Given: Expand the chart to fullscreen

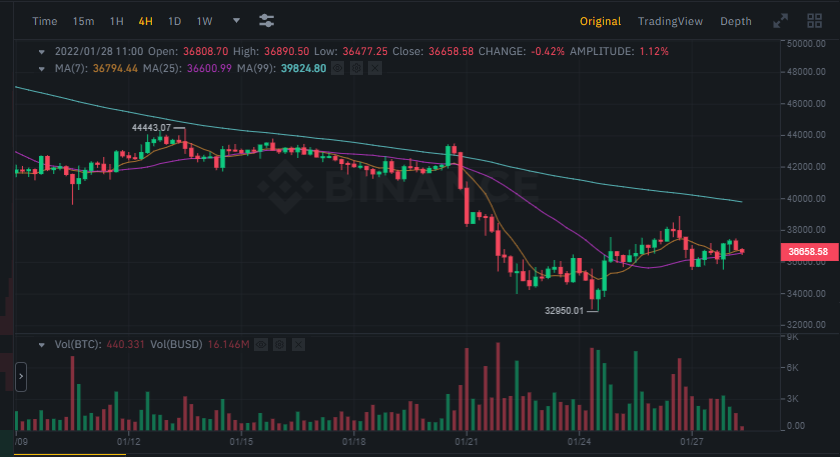Looking at the screenshot, I should tap(781, 21).
